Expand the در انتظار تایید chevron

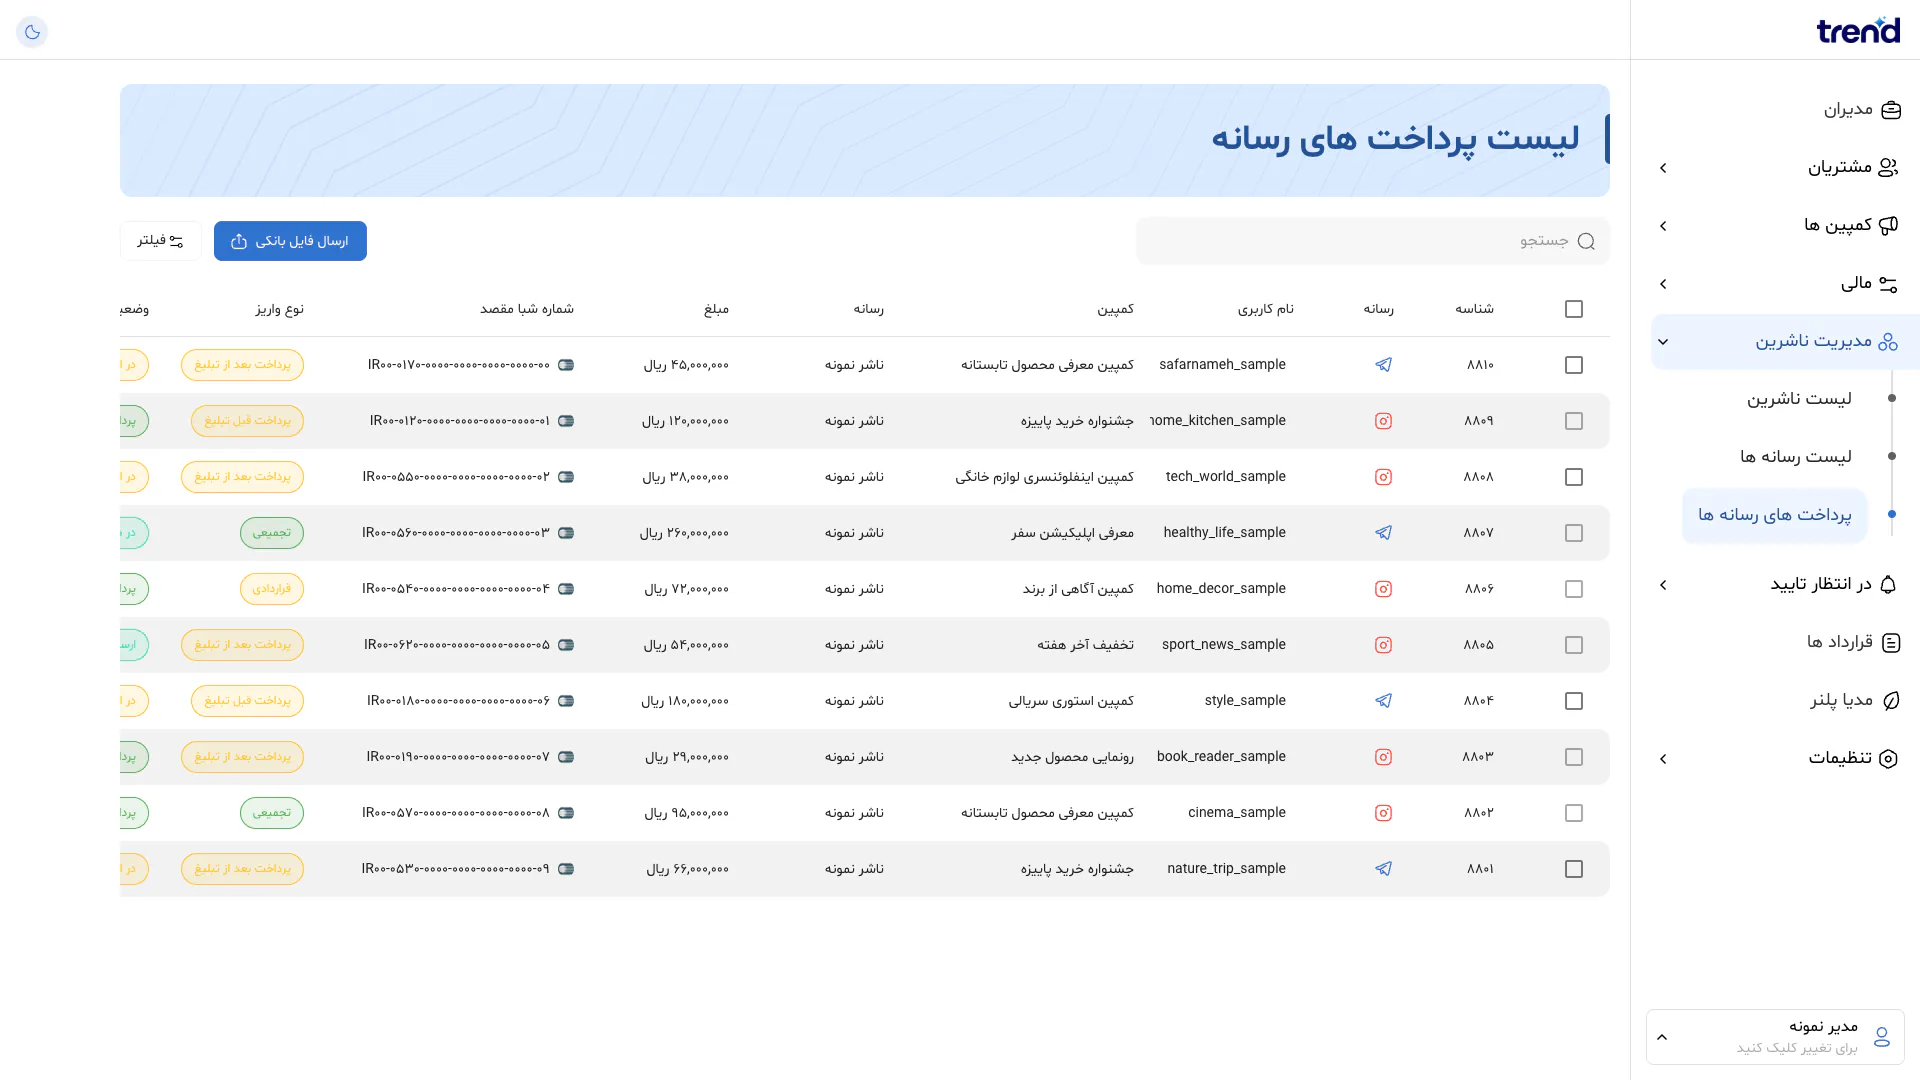tap(1664, 585)
